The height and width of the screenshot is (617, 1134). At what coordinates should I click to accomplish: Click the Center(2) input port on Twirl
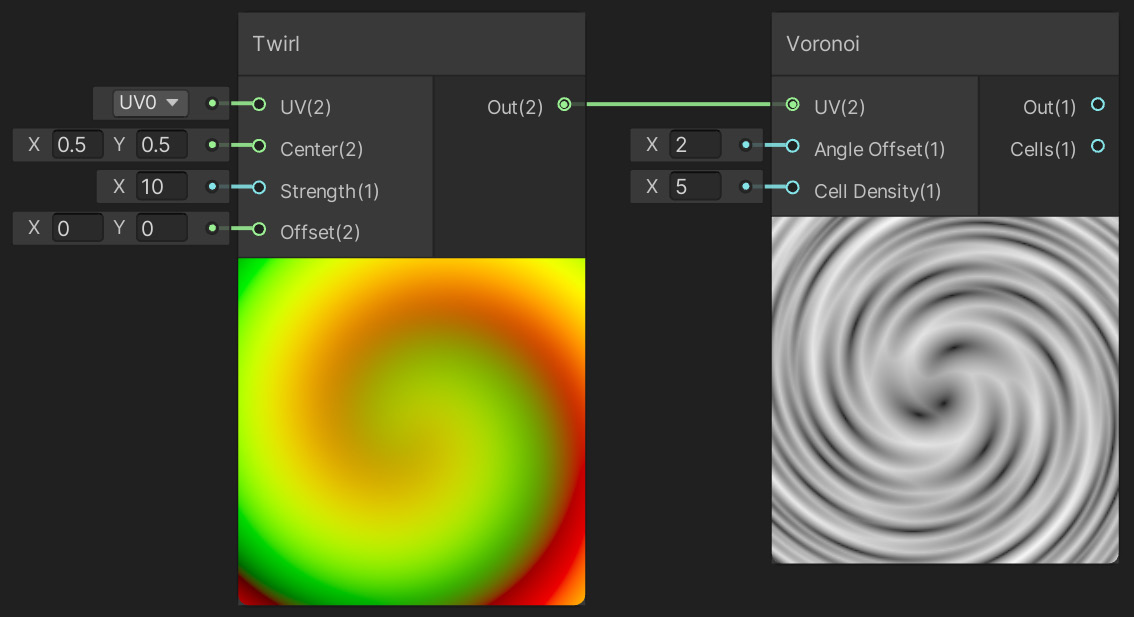click(x=258, y=145)
